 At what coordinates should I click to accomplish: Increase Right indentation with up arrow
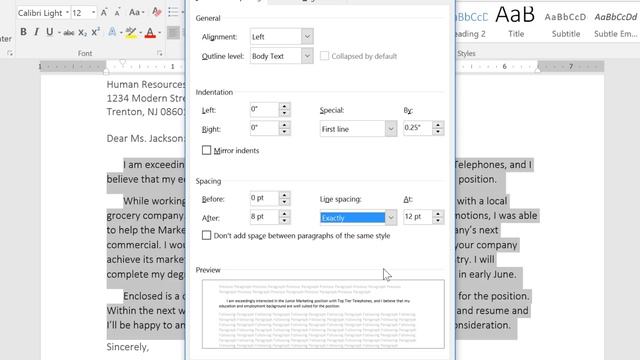pos(284,124)
